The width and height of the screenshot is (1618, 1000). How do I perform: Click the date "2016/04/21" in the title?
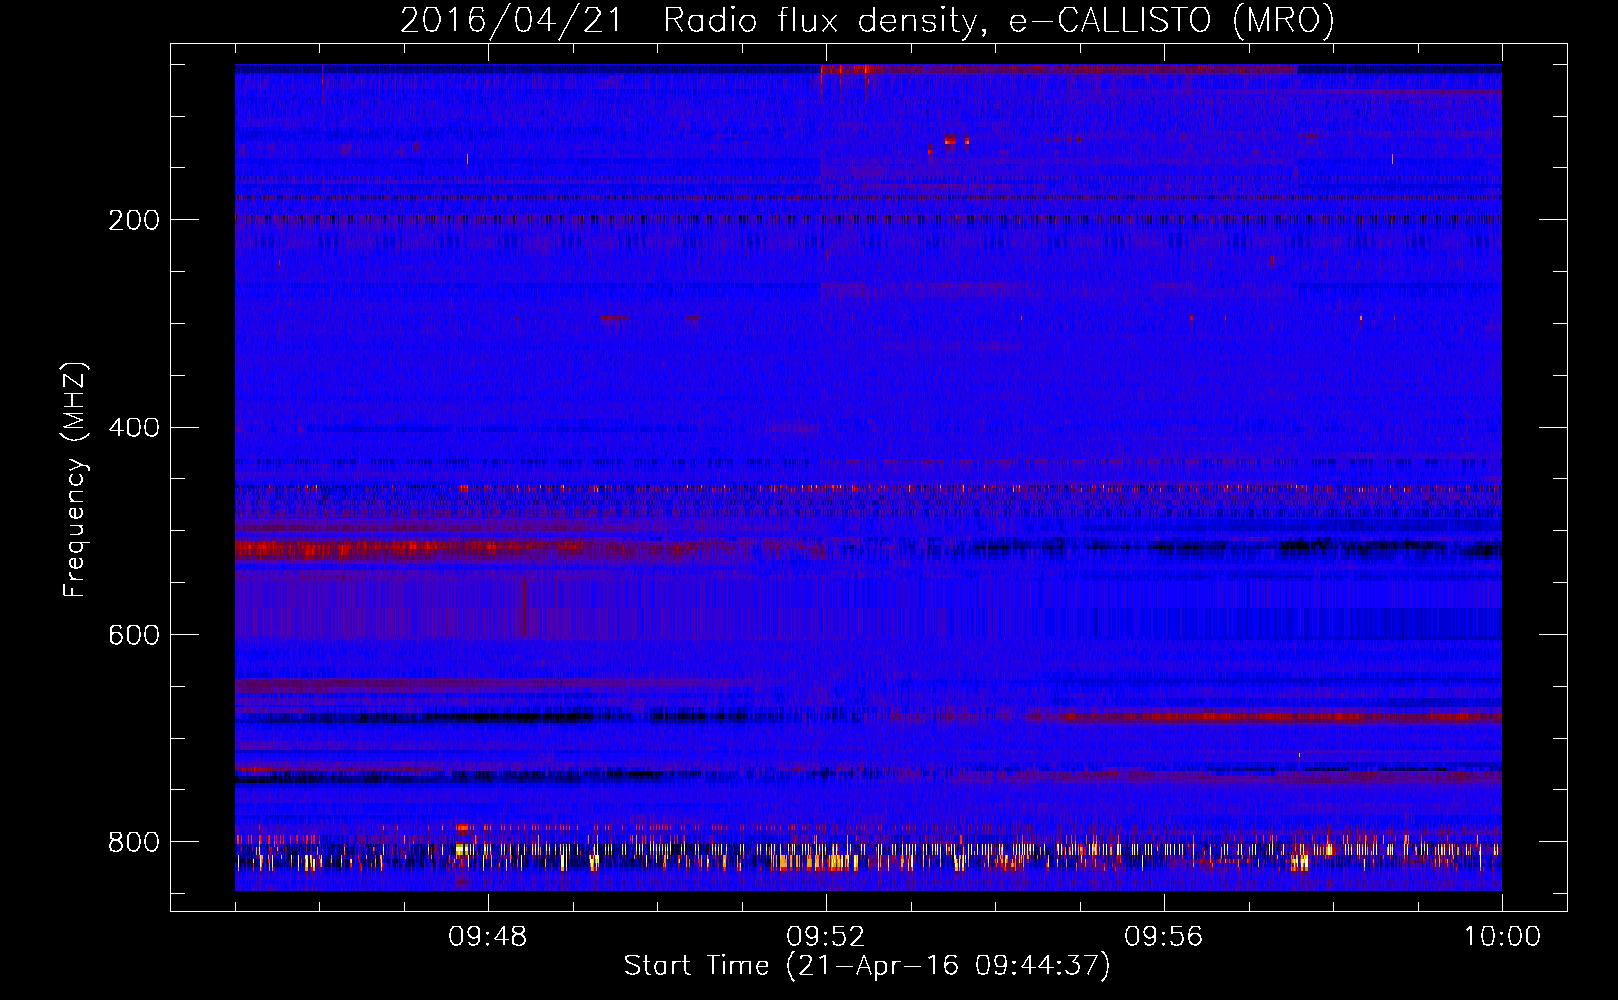coord(511,20)
